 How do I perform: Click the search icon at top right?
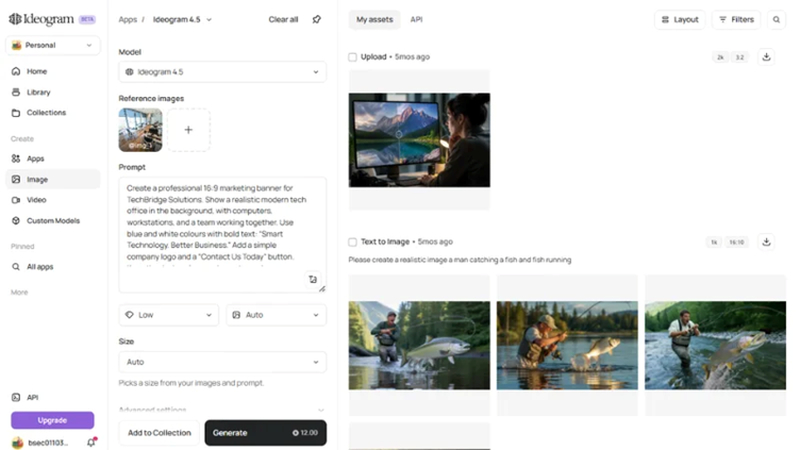[x=776, y=19]
